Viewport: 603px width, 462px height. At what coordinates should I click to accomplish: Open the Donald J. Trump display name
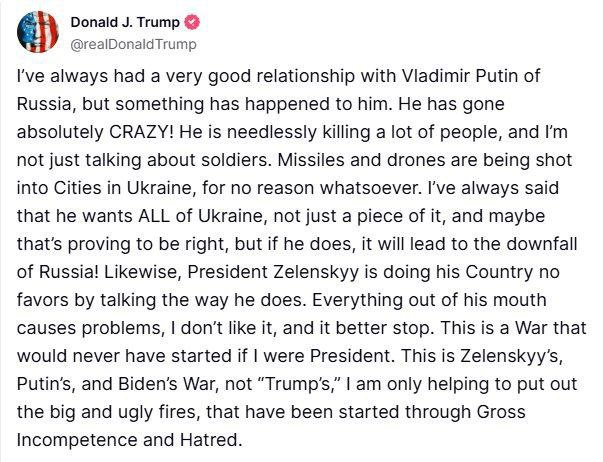[125, 22]
